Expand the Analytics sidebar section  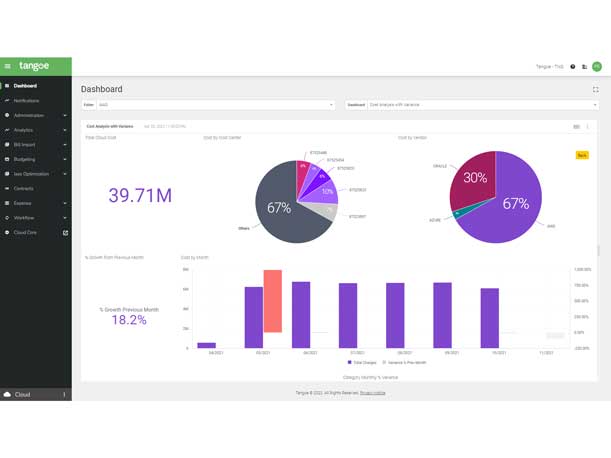pyautogui.click(x=36, y=130)
